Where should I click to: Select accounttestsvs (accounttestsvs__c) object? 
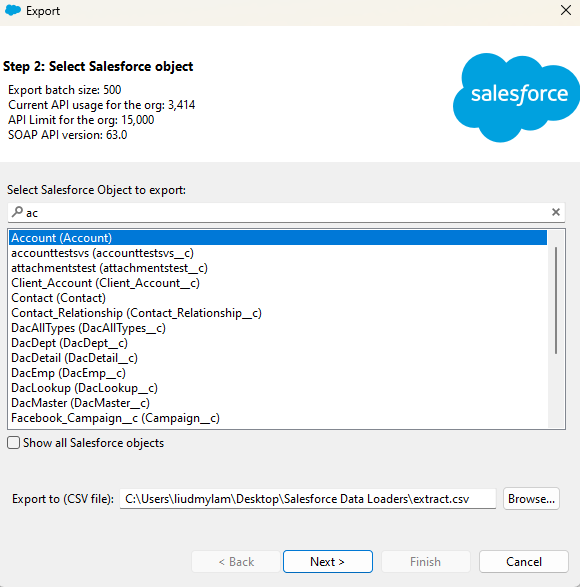pos(277,253)
